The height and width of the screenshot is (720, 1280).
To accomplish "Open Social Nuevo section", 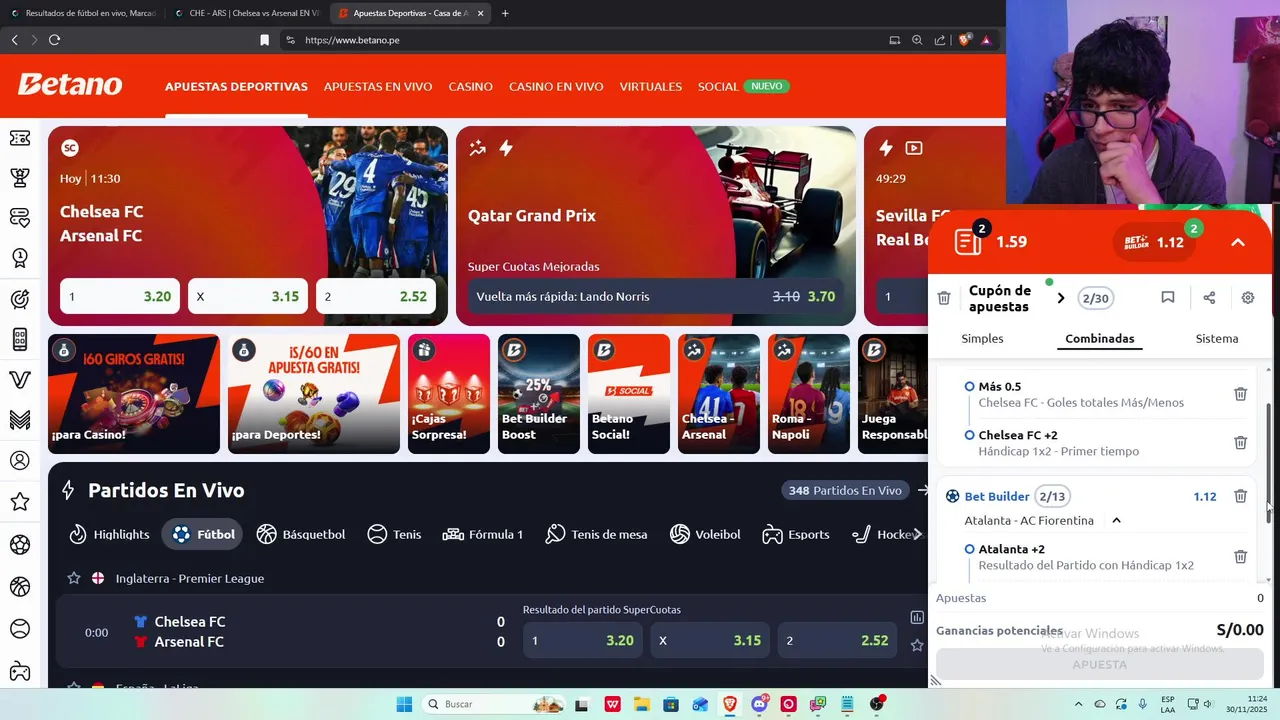I will [743, 86].
